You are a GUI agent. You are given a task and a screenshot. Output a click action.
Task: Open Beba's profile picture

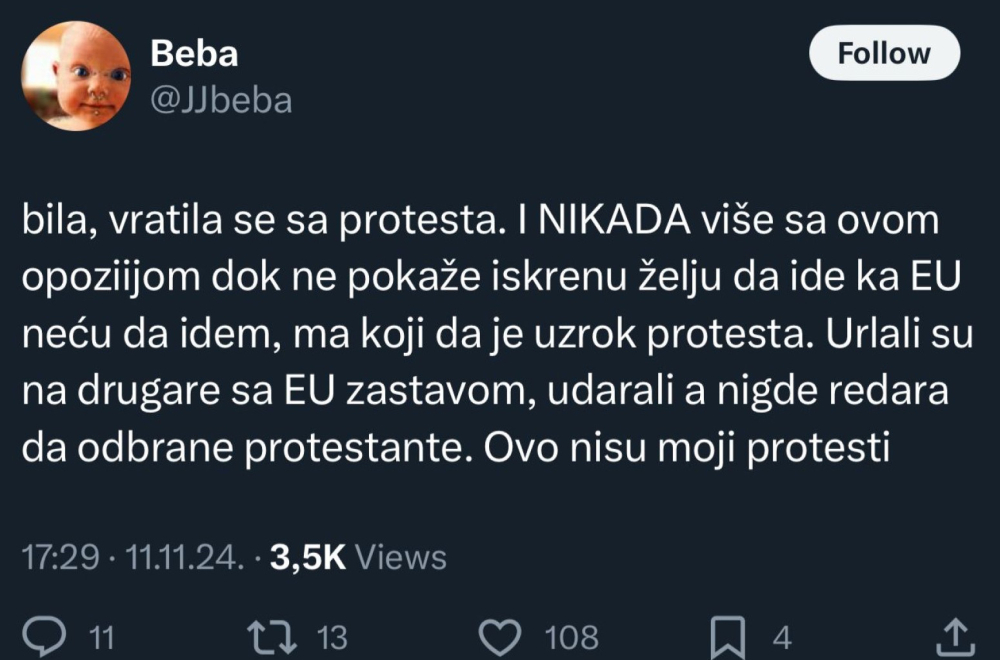(76, 76)
